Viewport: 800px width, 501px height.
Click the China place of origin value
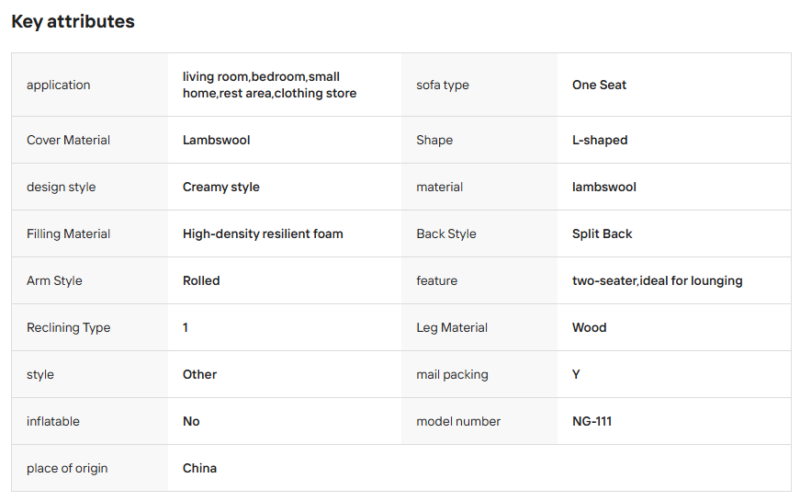coord(199,468)
